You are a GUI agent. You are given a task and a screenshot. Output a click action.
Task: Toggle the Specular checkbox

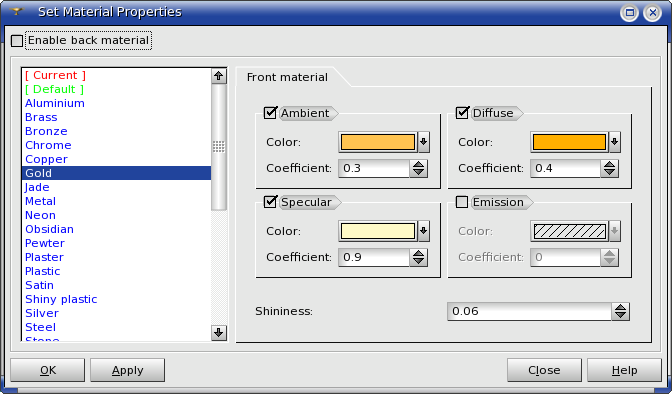(x=270, y=202)
